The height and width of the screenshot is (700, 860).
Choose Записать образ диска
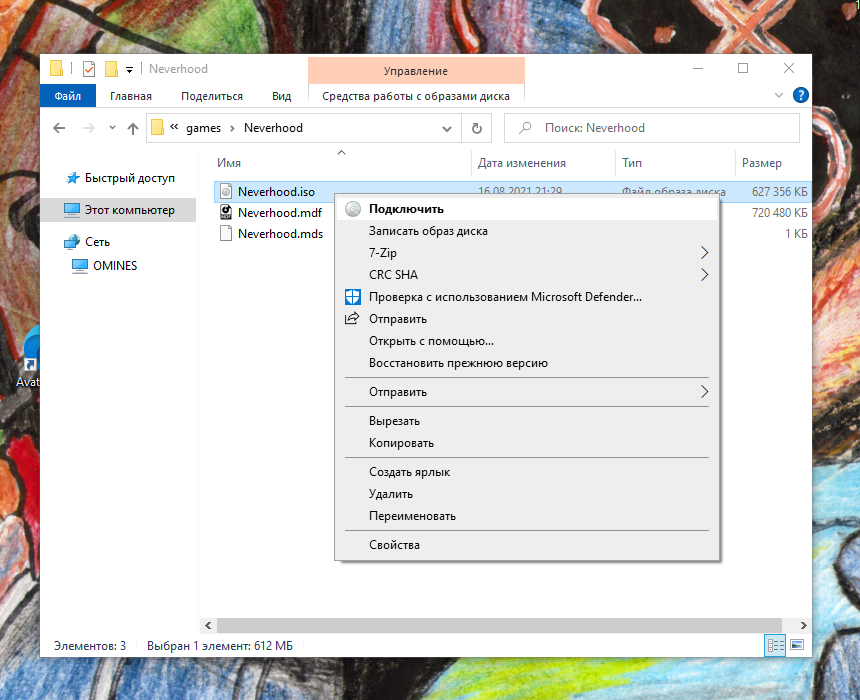pos(527,231)
